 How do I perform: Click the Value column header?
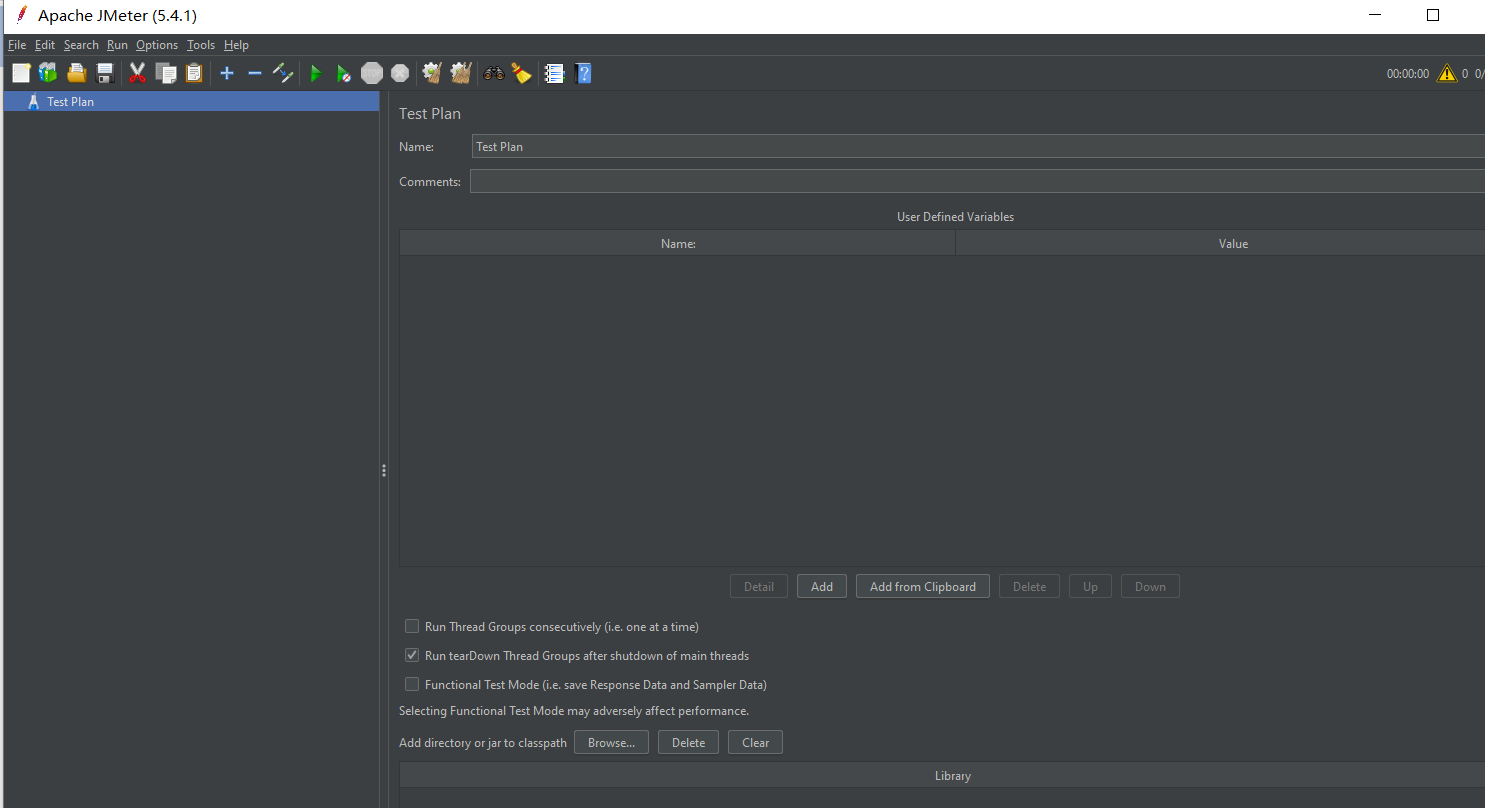pos(1220,243)
